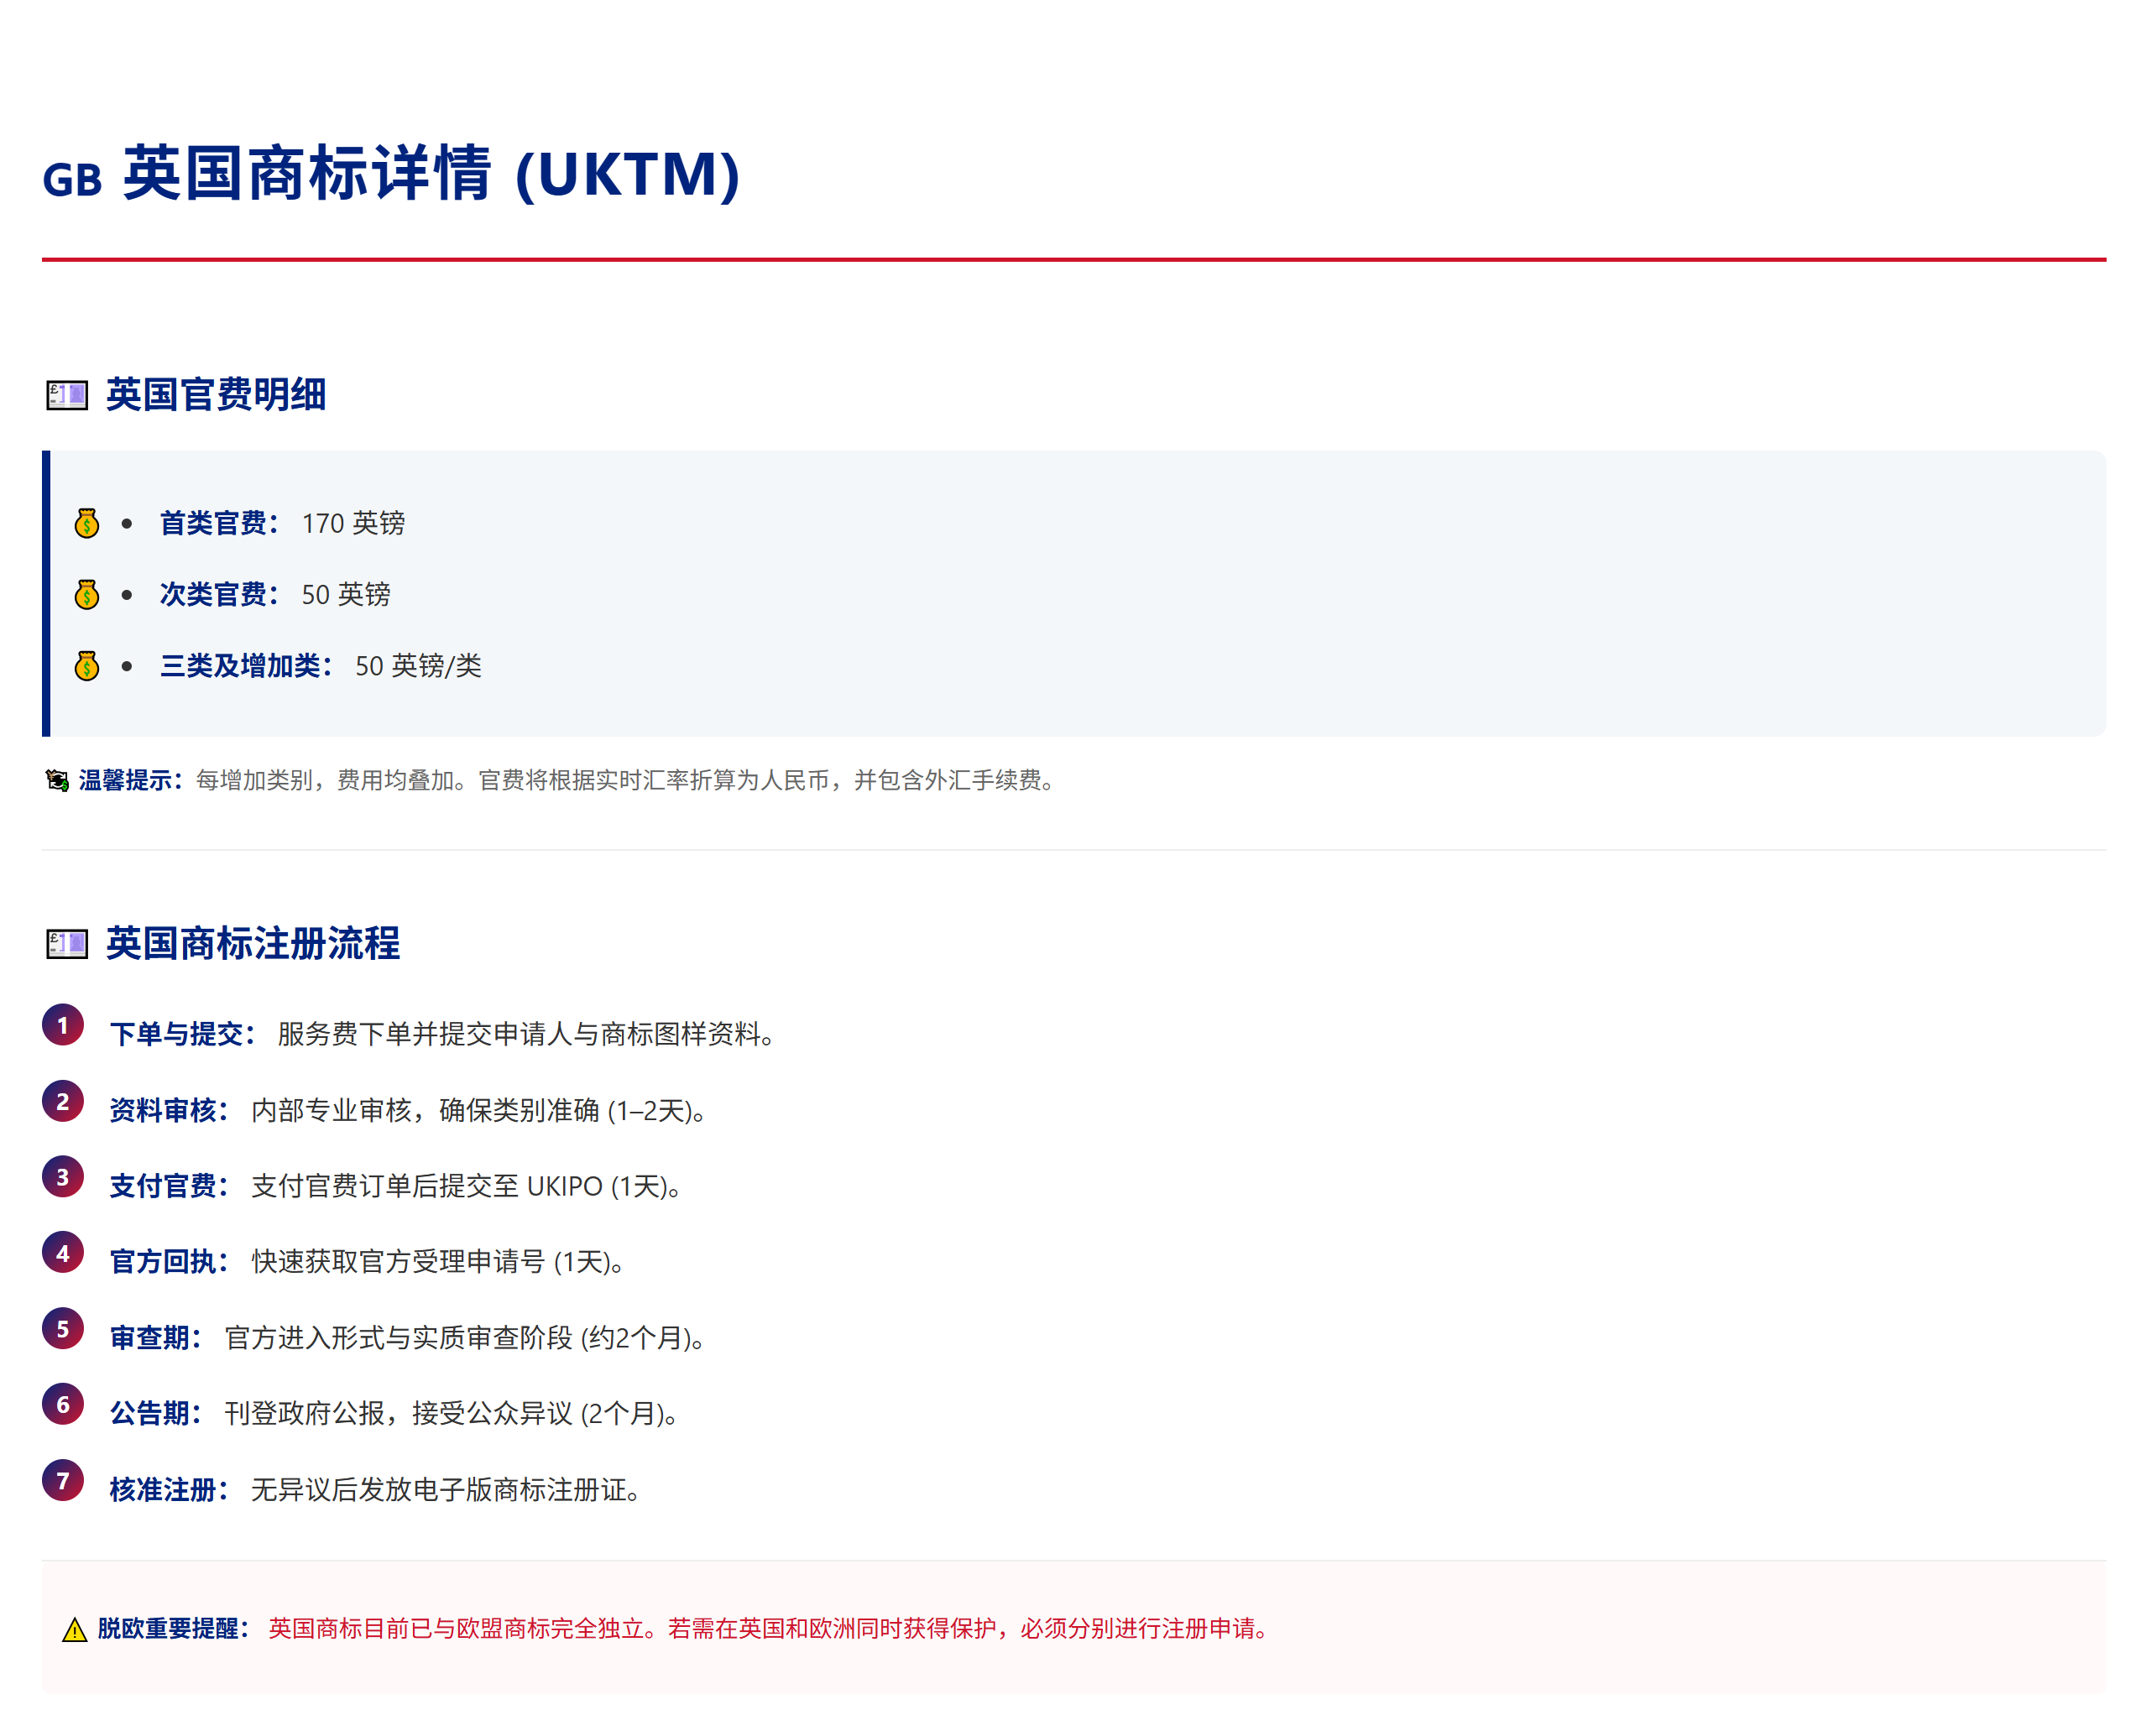Click money bag icon next to 次类官费

point(87,595)
